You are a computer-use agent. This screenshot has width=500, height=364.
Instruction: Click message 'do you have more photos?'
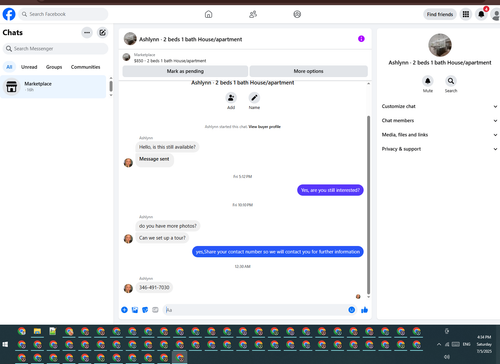(x=168, y=226)
